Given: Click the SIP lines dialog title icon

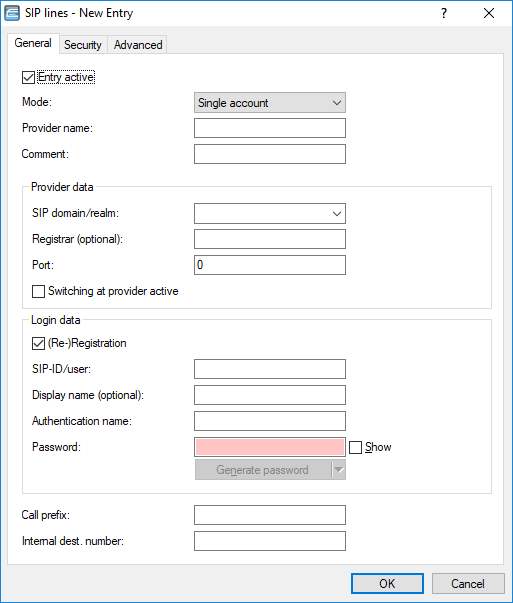Looking at the screenshot, I should pos(12,13).
